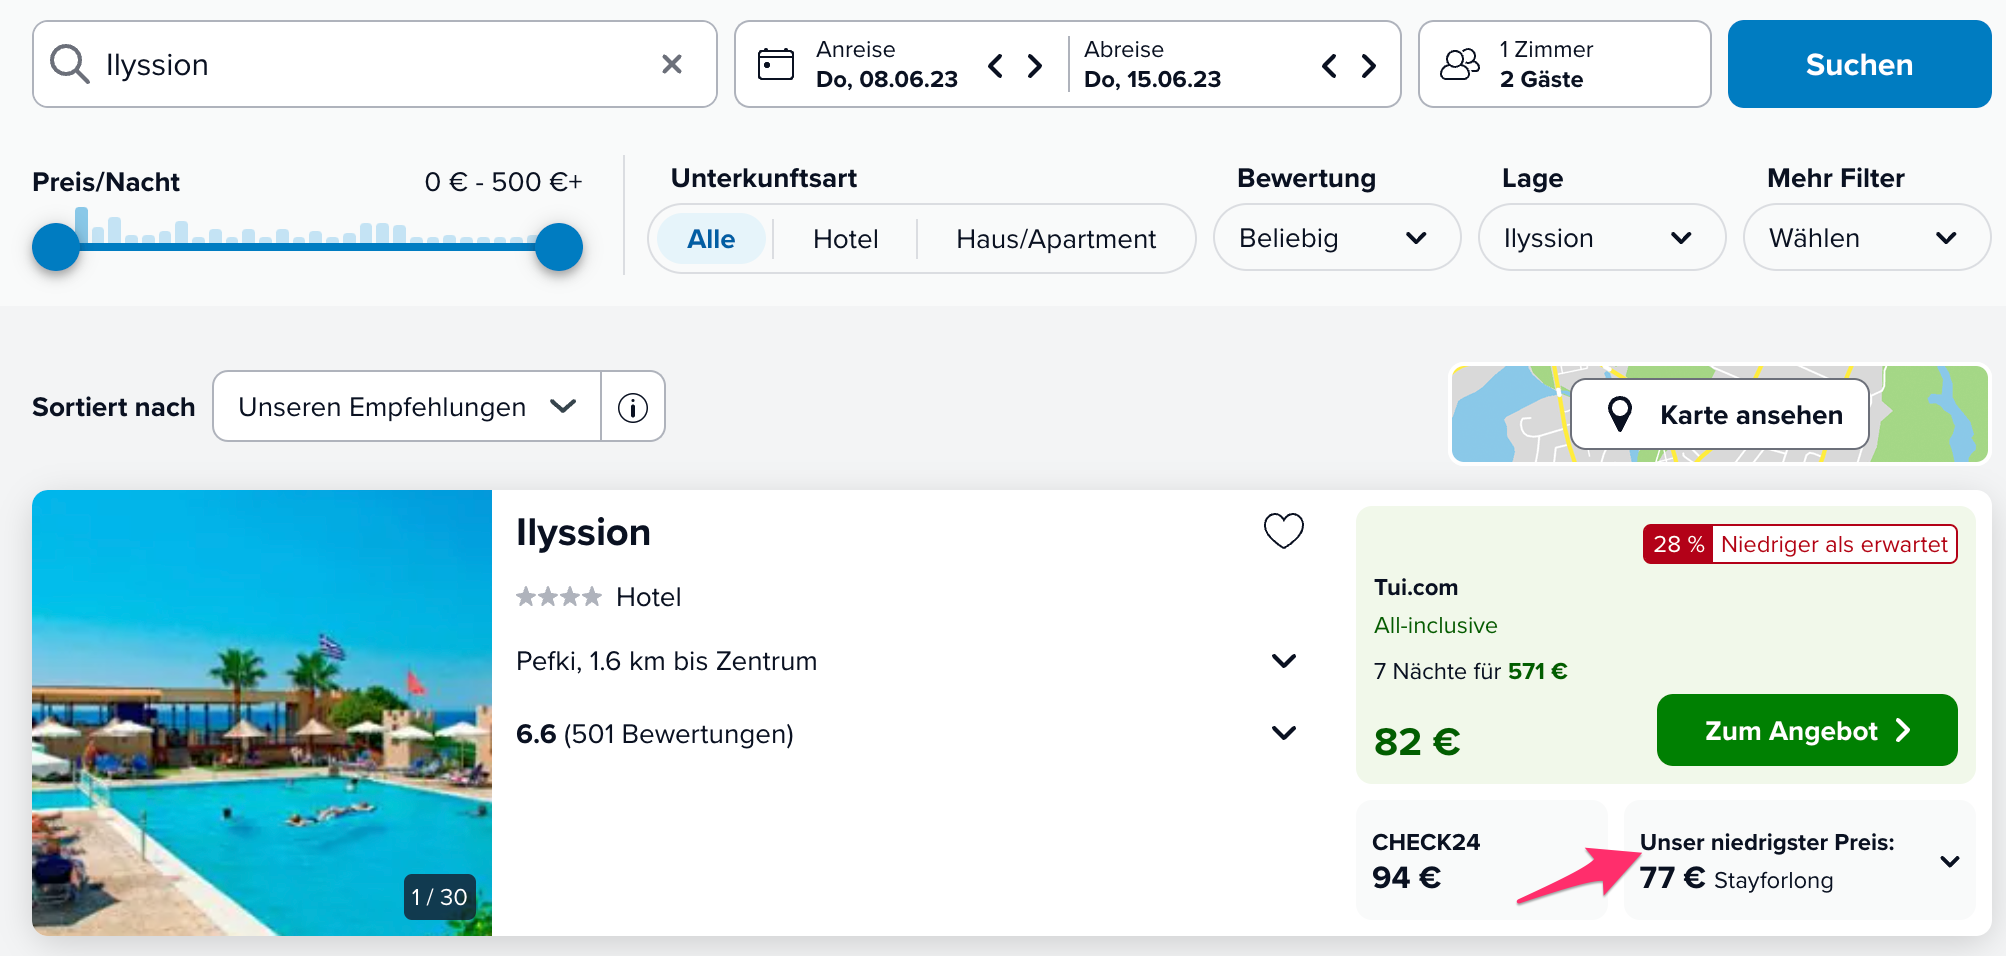Open the map with Karte ansehen
2006x956 pixels.
(x=1720, y=414)
